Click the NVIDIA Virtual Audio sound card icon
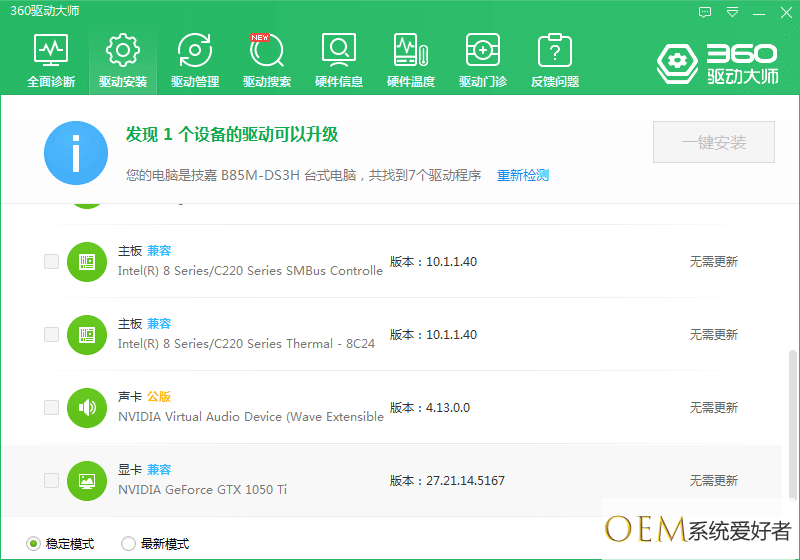Image resolution: width=800 pixels, height=560 pixels. pos(87,408)
